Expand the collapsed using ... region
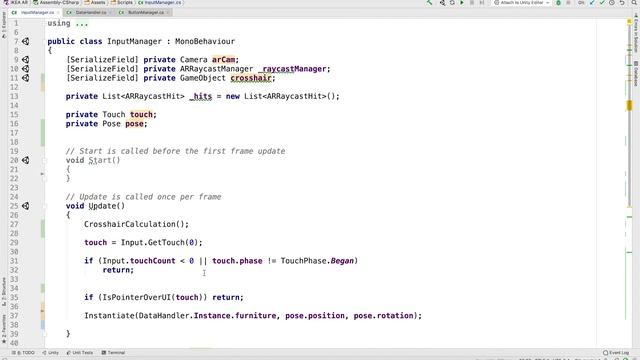The image size is (640, 360). pos(82,23)
